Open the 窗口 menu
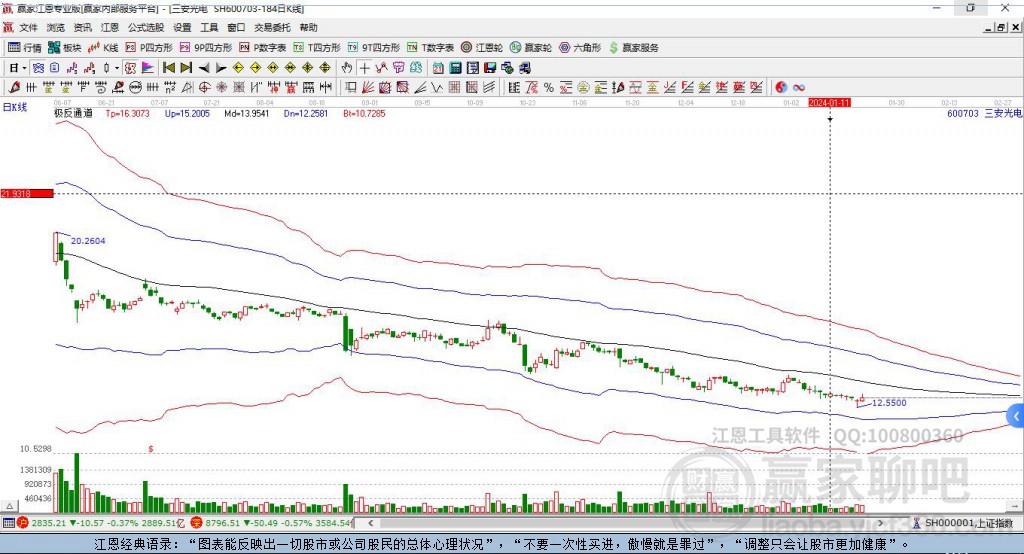This screenshot has height=554, width=1024. [236, 27]
